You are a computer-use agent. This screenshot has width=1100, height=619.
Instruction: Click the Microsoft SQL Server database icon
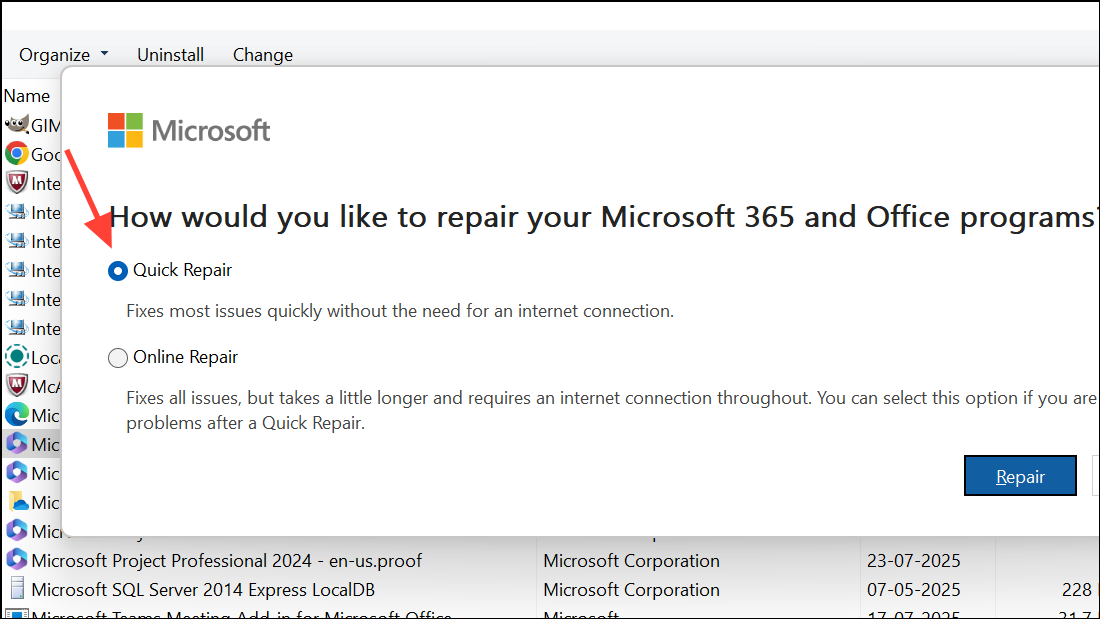(x=18, y=590)
